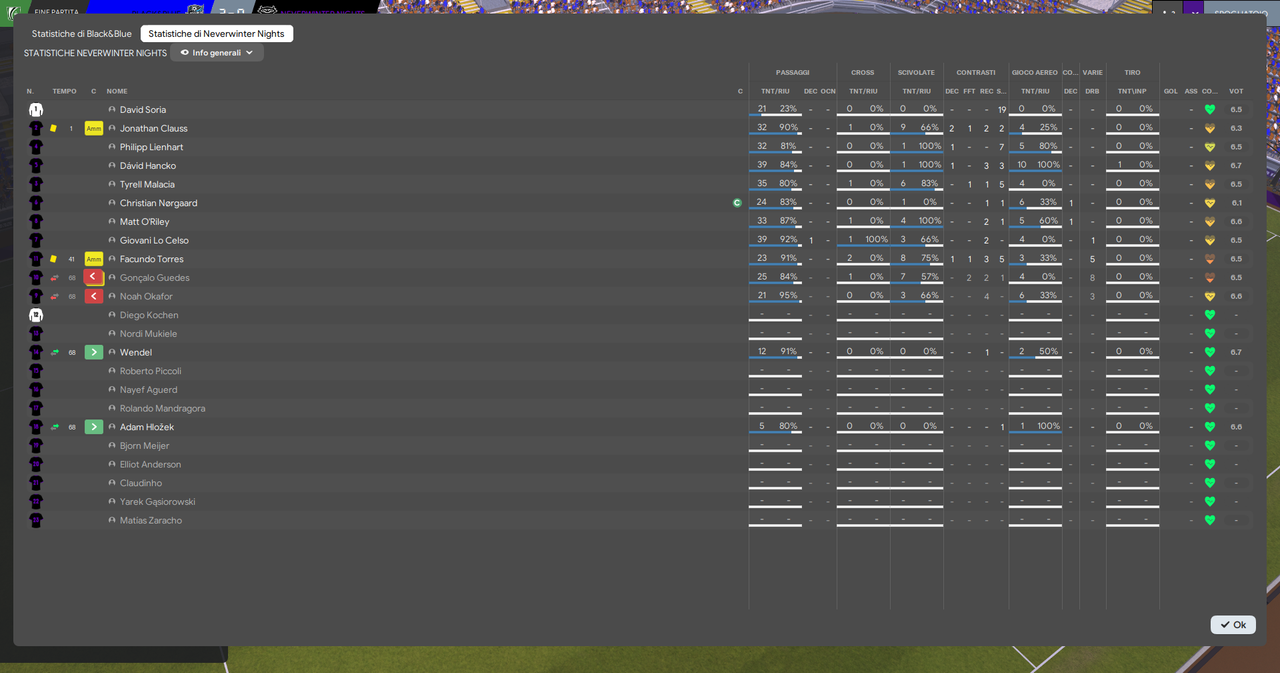1280x673 pixels.
Task: Open Nayef Aguerd's player name
Action: point(149,390)
